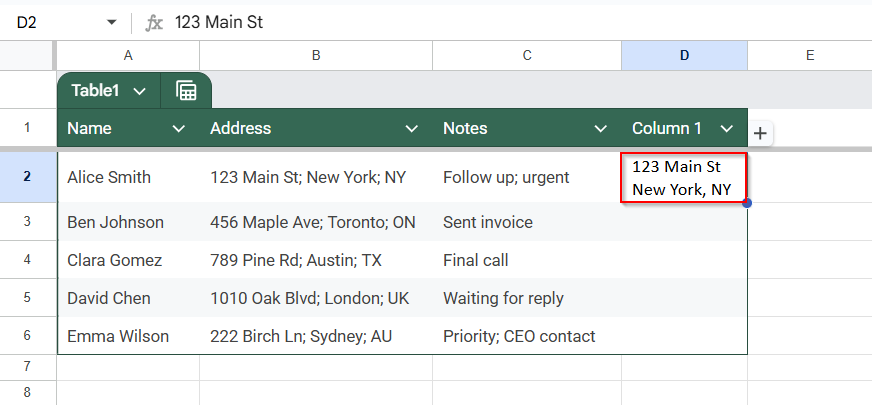This screenshot has height=405, width=872.
Task: Select column B header
Action: coord(316,55)
